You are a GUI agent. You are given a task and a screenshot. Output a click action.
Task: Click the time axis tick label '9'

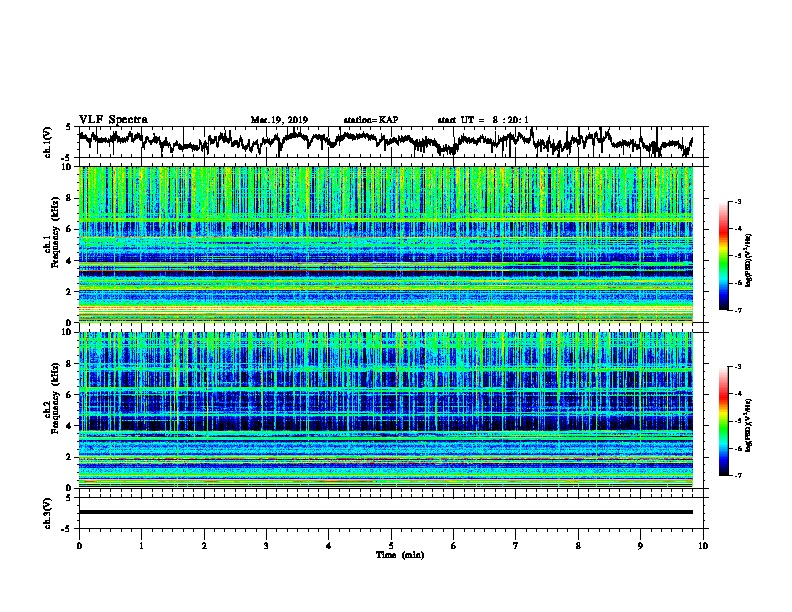tap(640, 546)
